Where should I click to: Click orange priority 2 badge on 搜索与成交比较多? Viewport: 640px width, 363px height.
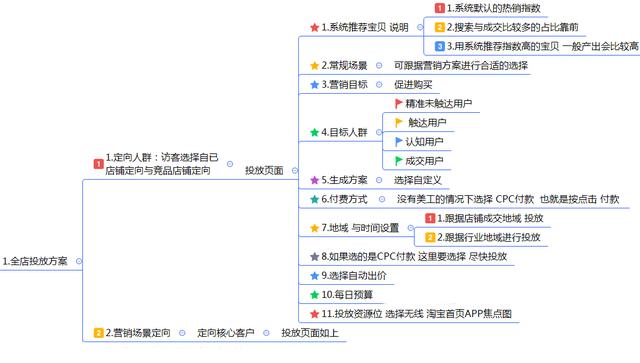tap(440, 27)
